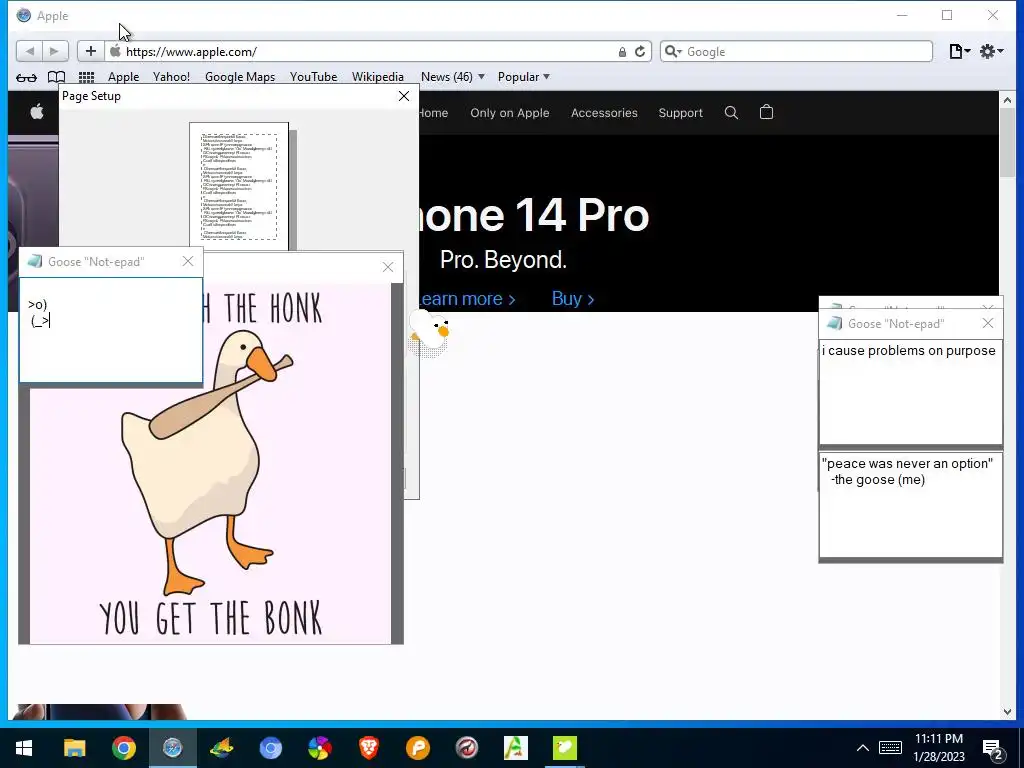
Task: Click the text area with 'peace was never an option'
Action: point(910,505)
